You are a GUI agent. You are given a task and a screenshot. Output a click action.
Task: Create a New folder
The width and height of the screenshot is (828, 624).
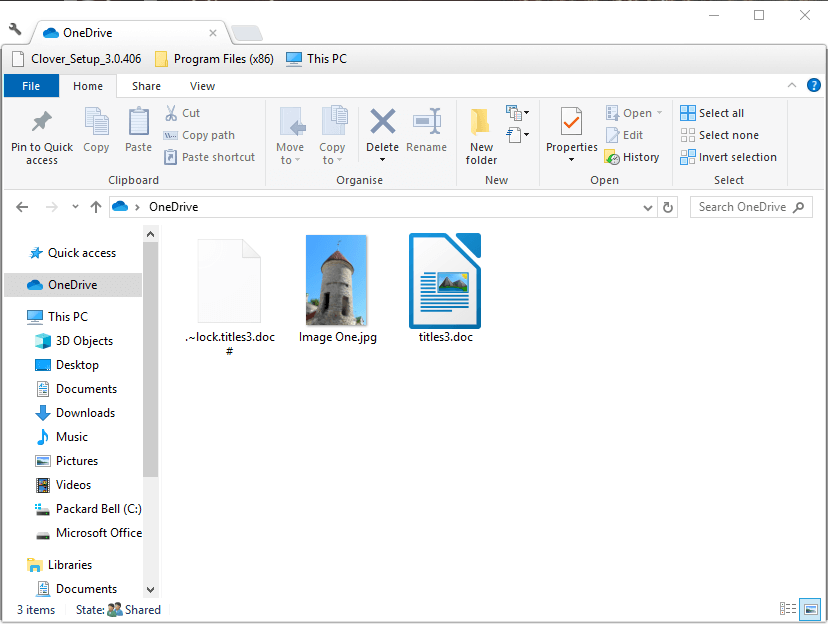pos(481,136)
